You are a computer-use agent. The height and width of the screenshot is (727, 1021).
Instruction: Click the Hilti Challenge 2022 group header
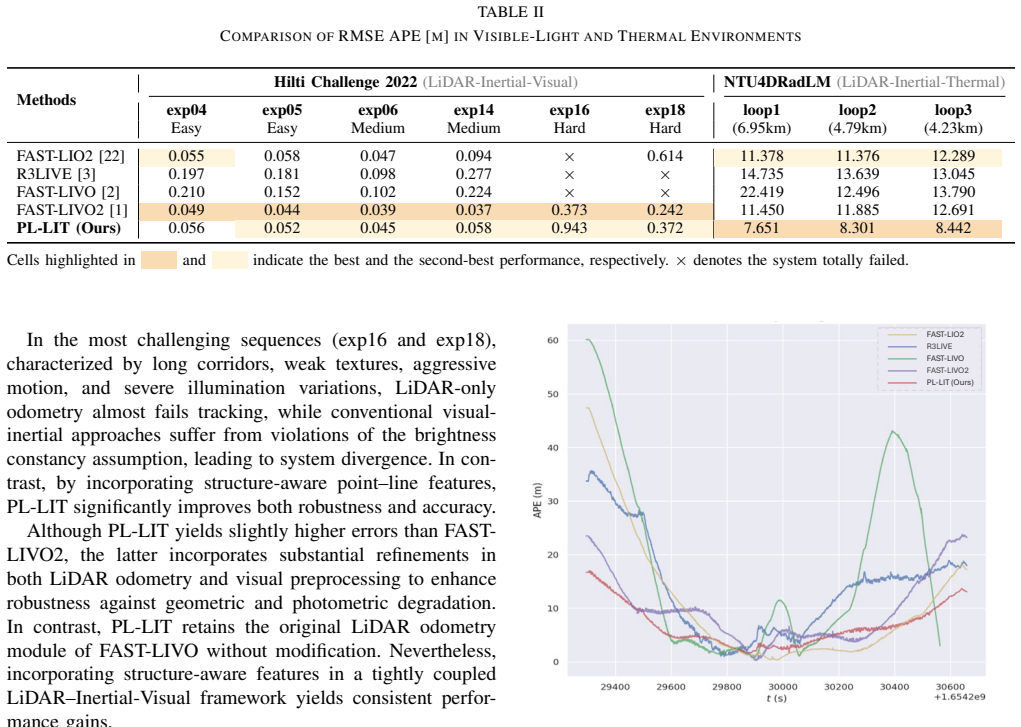[x=346, y=82]
